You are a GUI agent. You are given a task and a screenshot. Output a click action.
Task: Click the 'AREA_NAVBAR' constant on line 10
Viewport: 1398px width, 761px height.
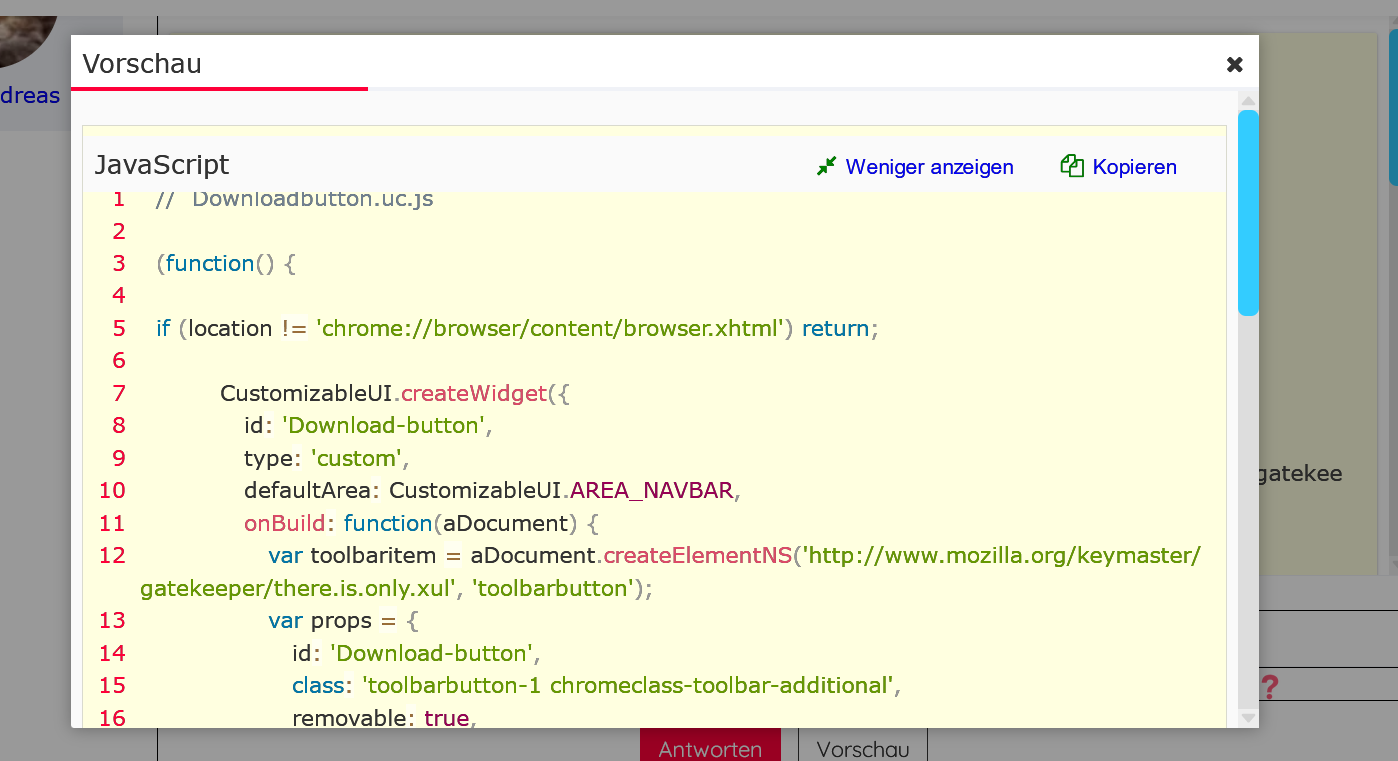point(652,490)
